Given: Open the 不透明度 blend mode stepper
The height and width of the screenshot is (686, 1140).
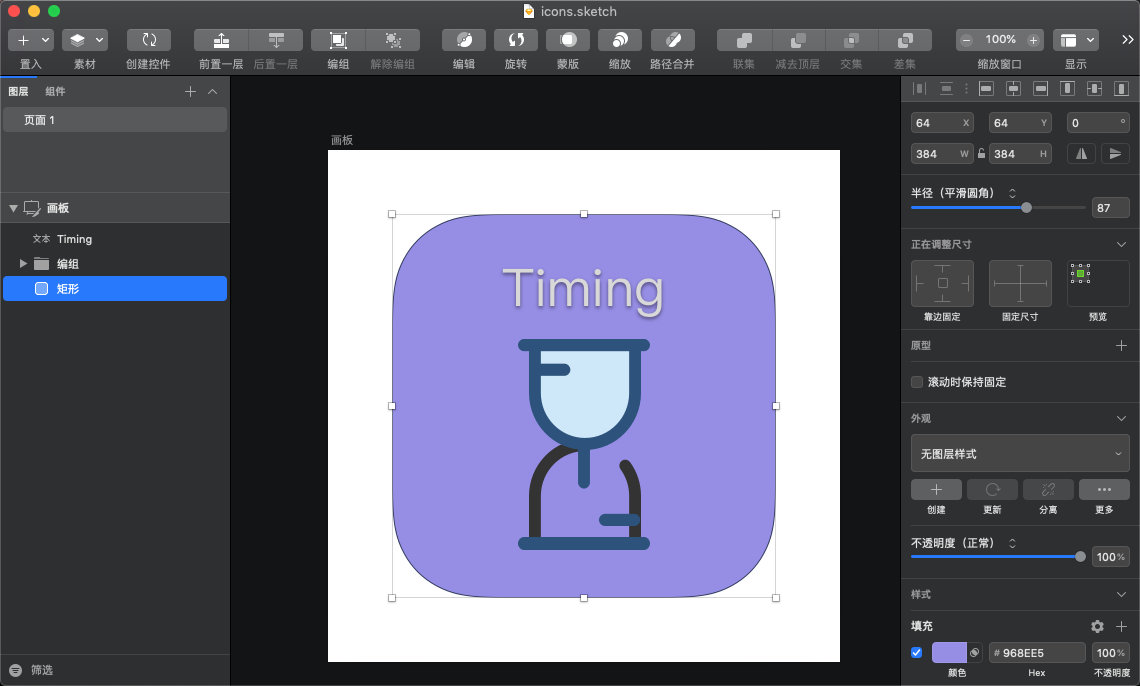Looking at the screenshot, I should tap(1012, 543).
